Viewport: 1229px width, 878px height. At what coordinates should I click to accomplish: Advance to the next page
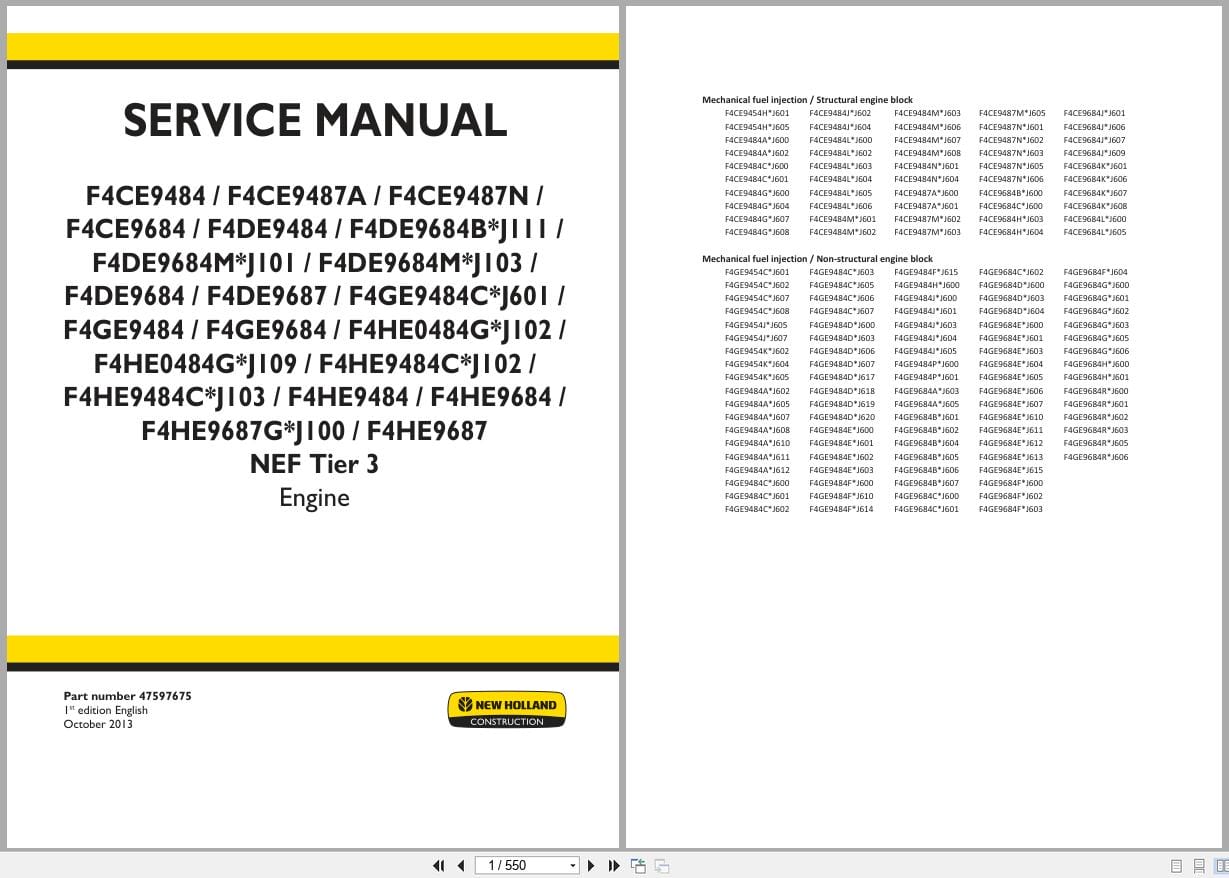click(x=591, y=865)
